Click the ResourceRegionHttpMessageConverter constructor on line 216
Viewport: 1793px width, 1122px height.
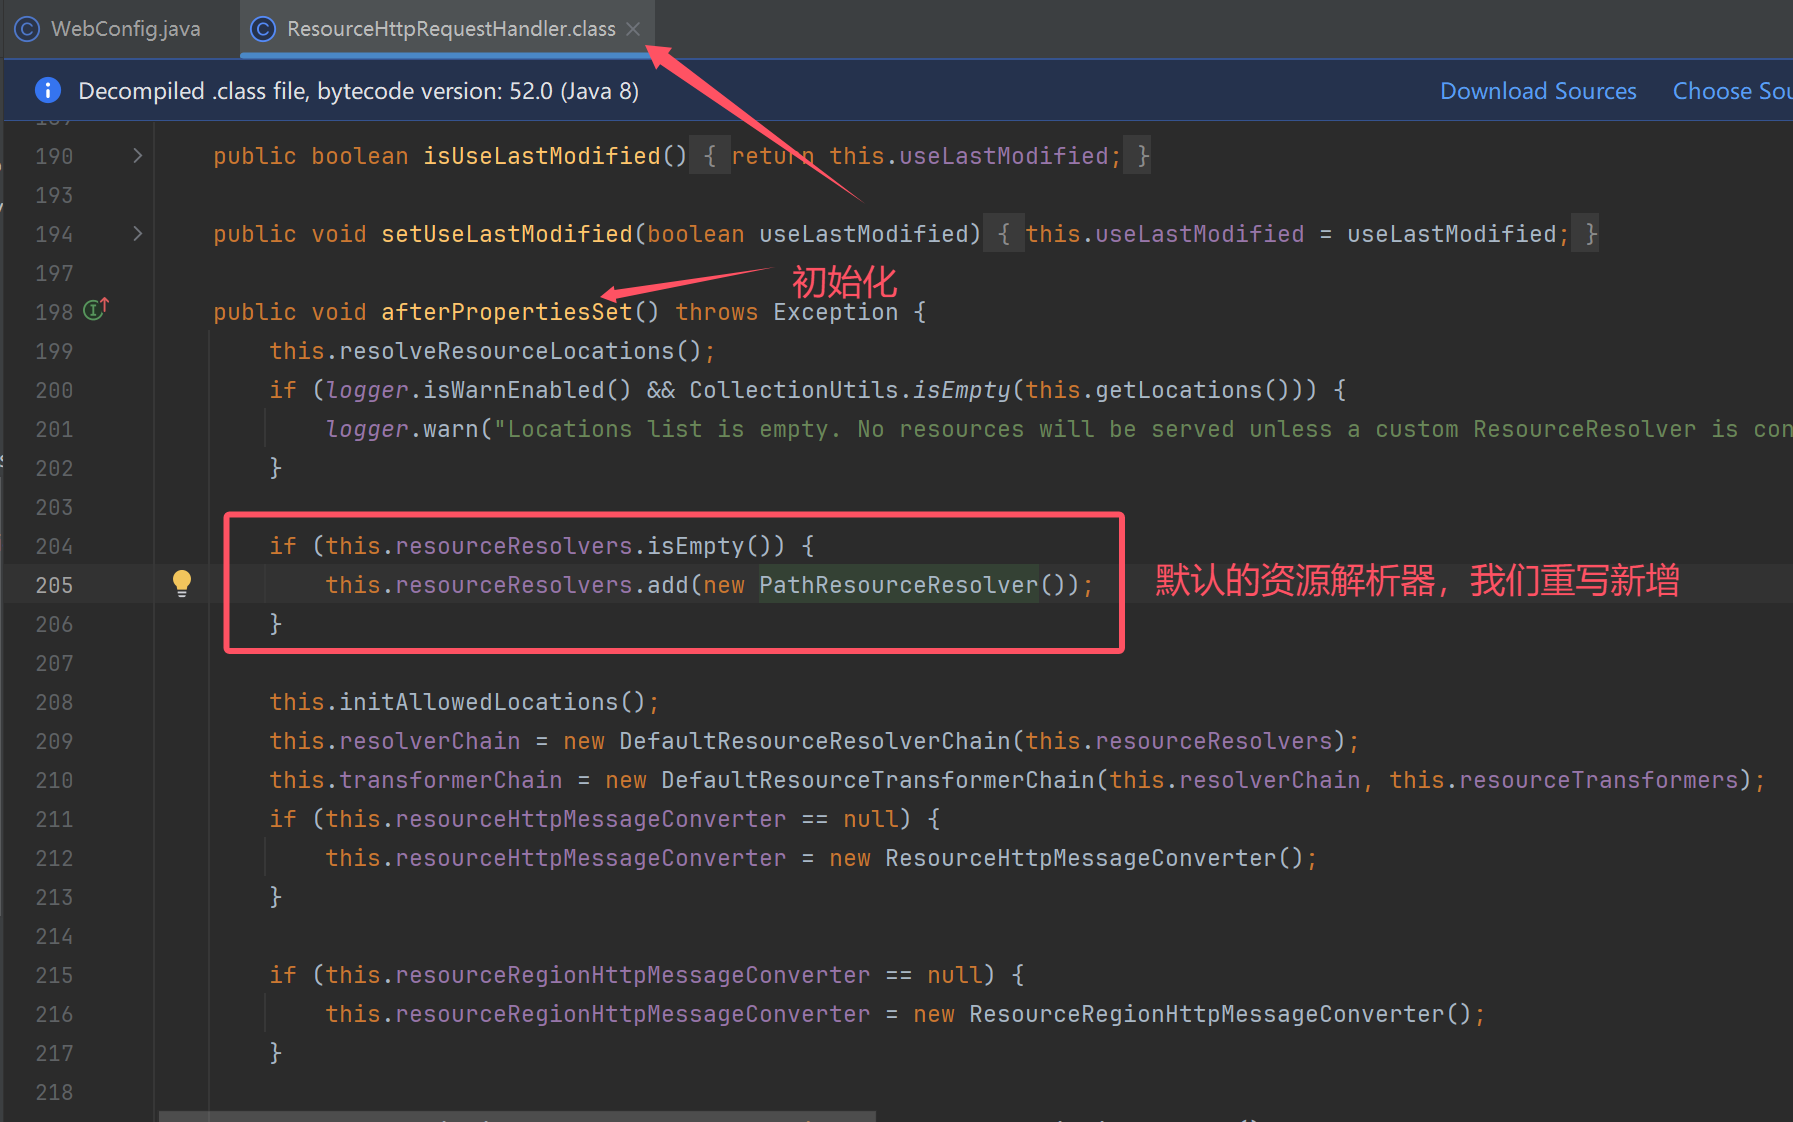click(x=1206, y=1014)
